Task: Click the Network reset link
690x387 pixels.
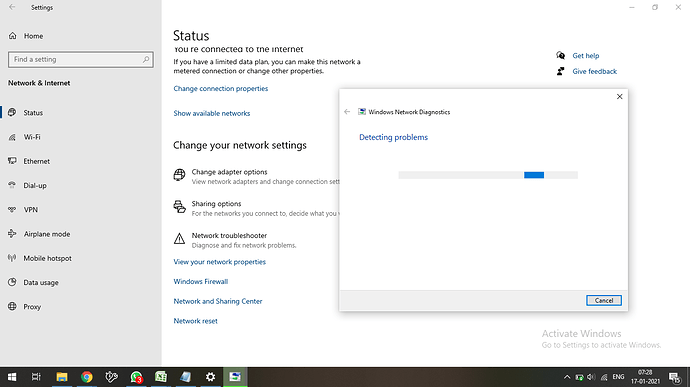Action: (195, 321)
